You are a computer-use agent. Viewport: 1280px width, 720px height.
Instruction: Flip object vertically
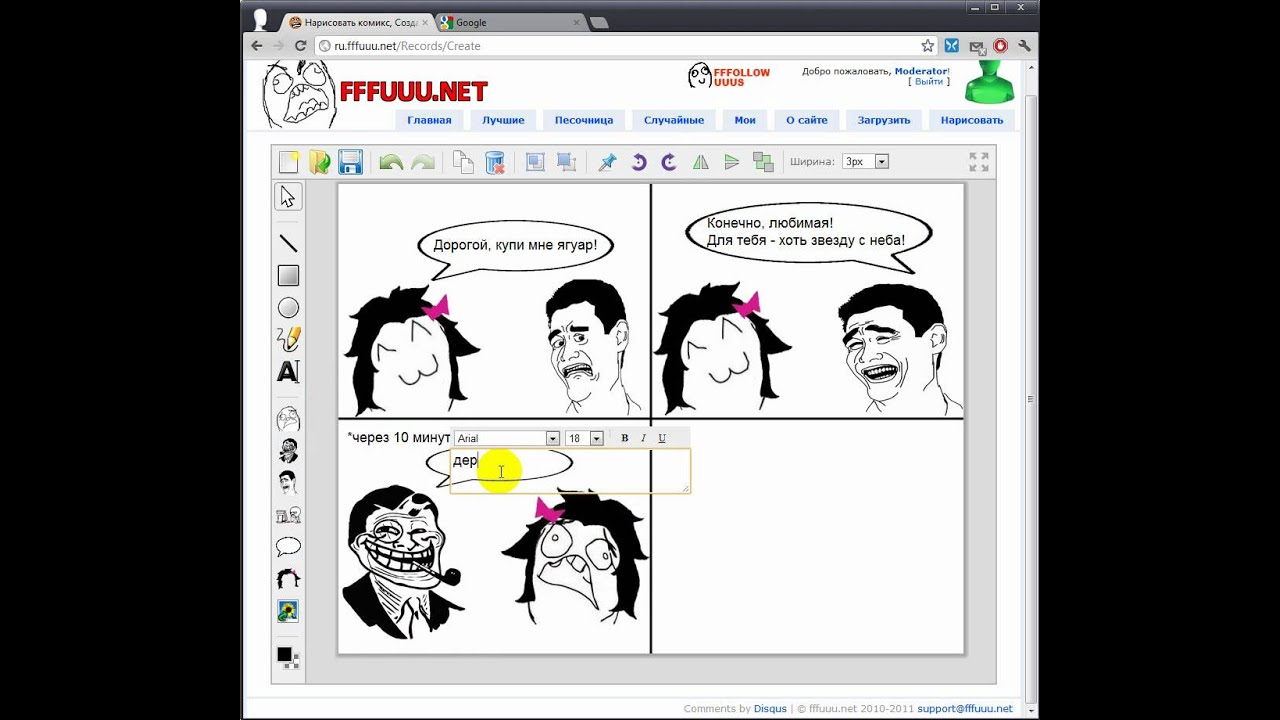[732, 162]
